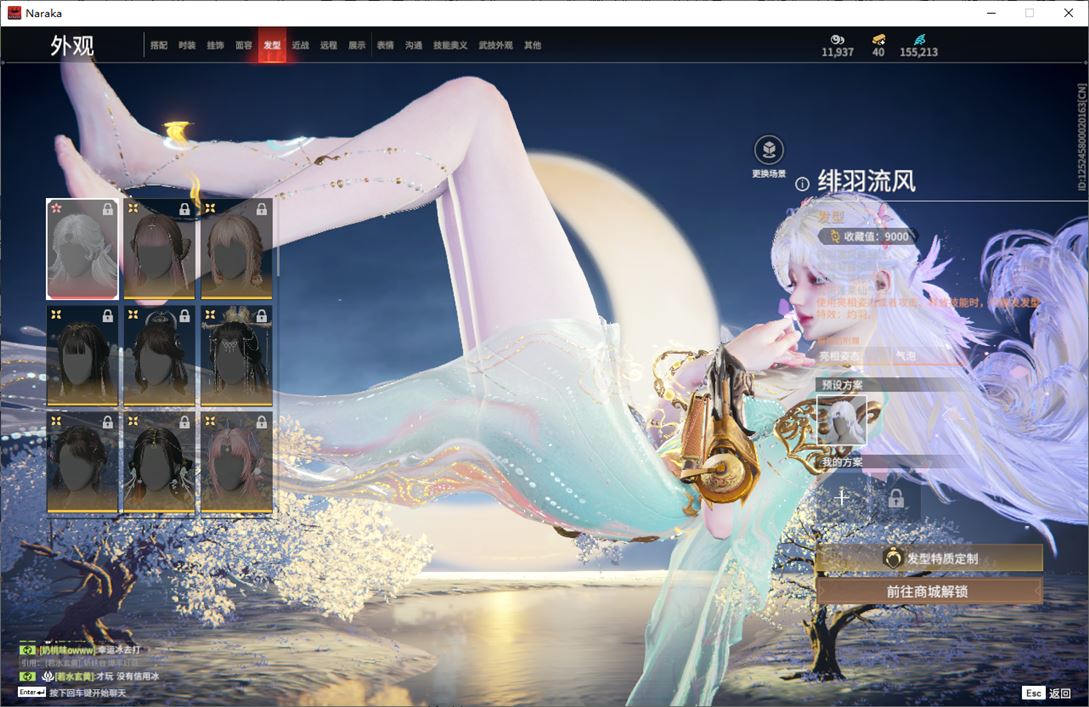
Task: Click the 我的方案 section label
Action: [842, 462]
